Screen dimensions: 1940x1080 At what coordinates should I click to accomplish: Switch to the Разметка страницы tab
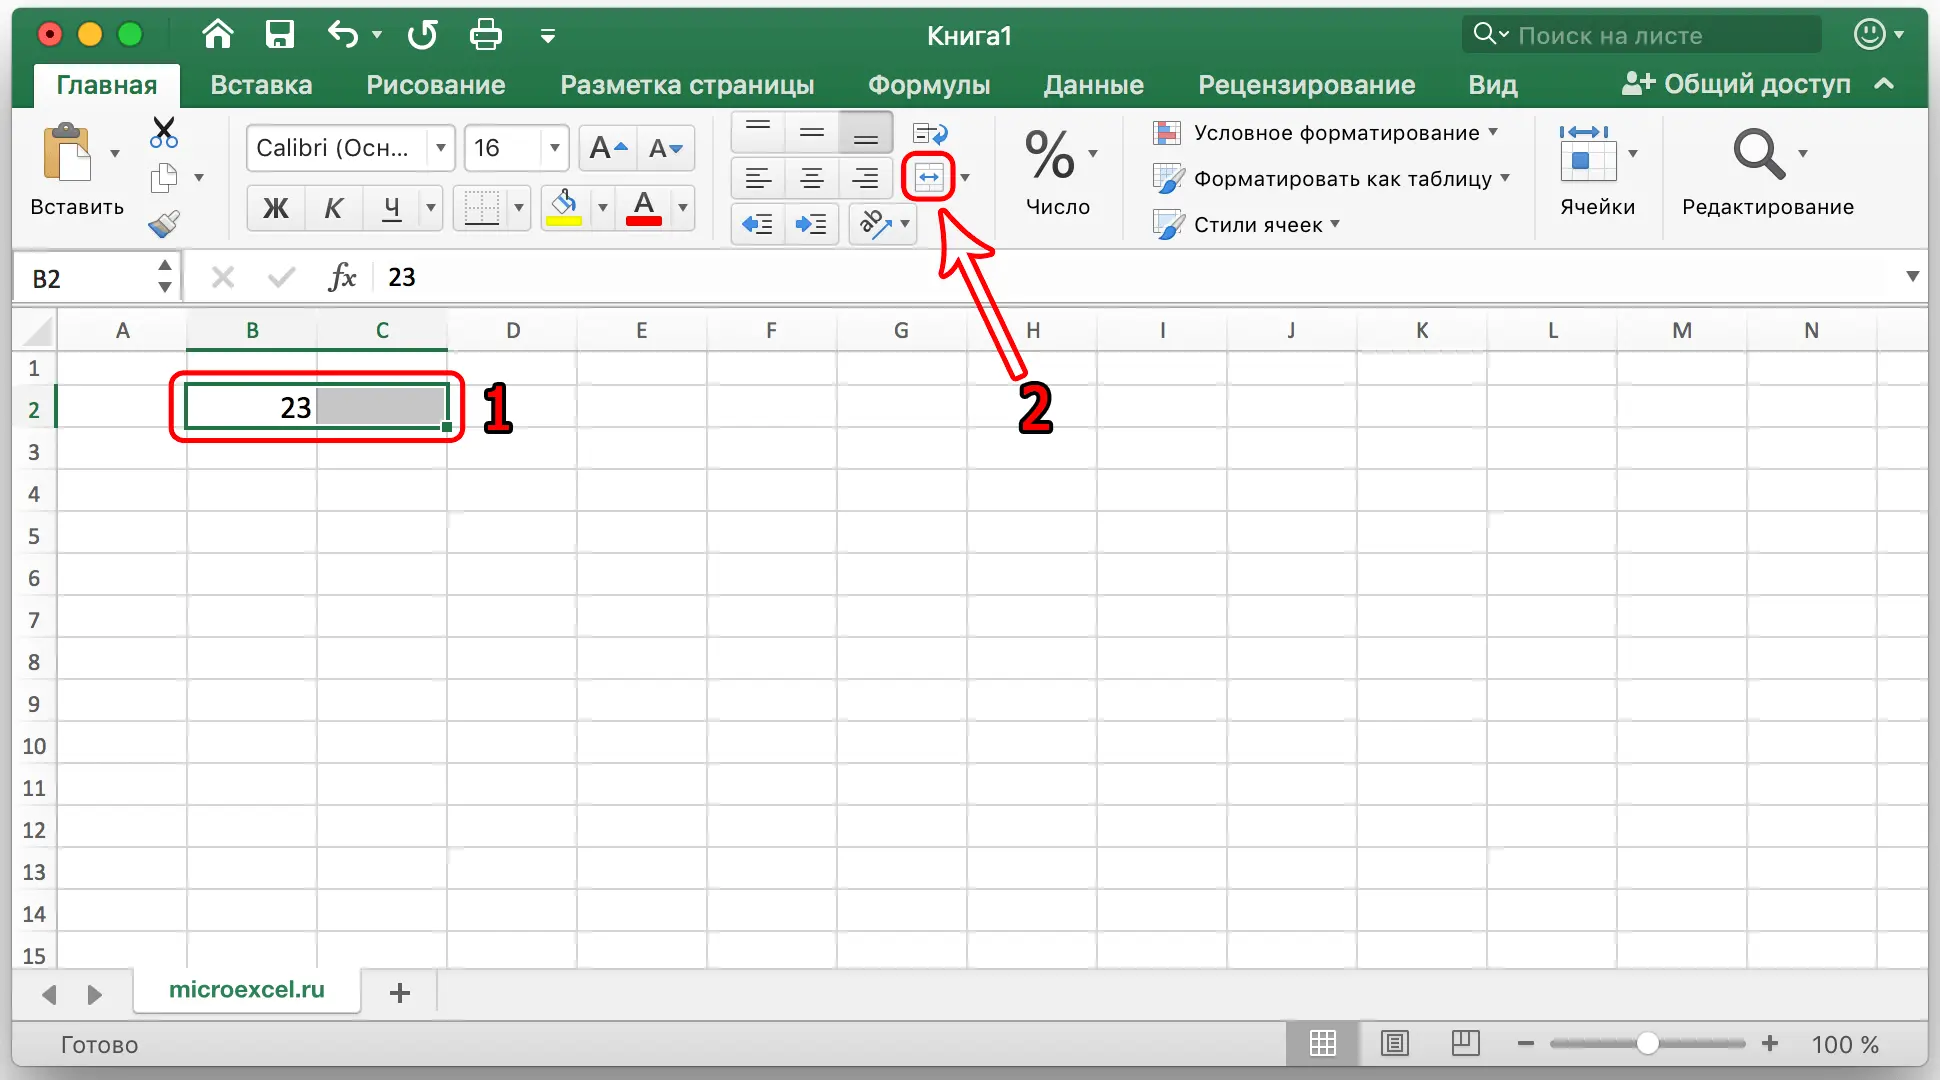point(687,85)
